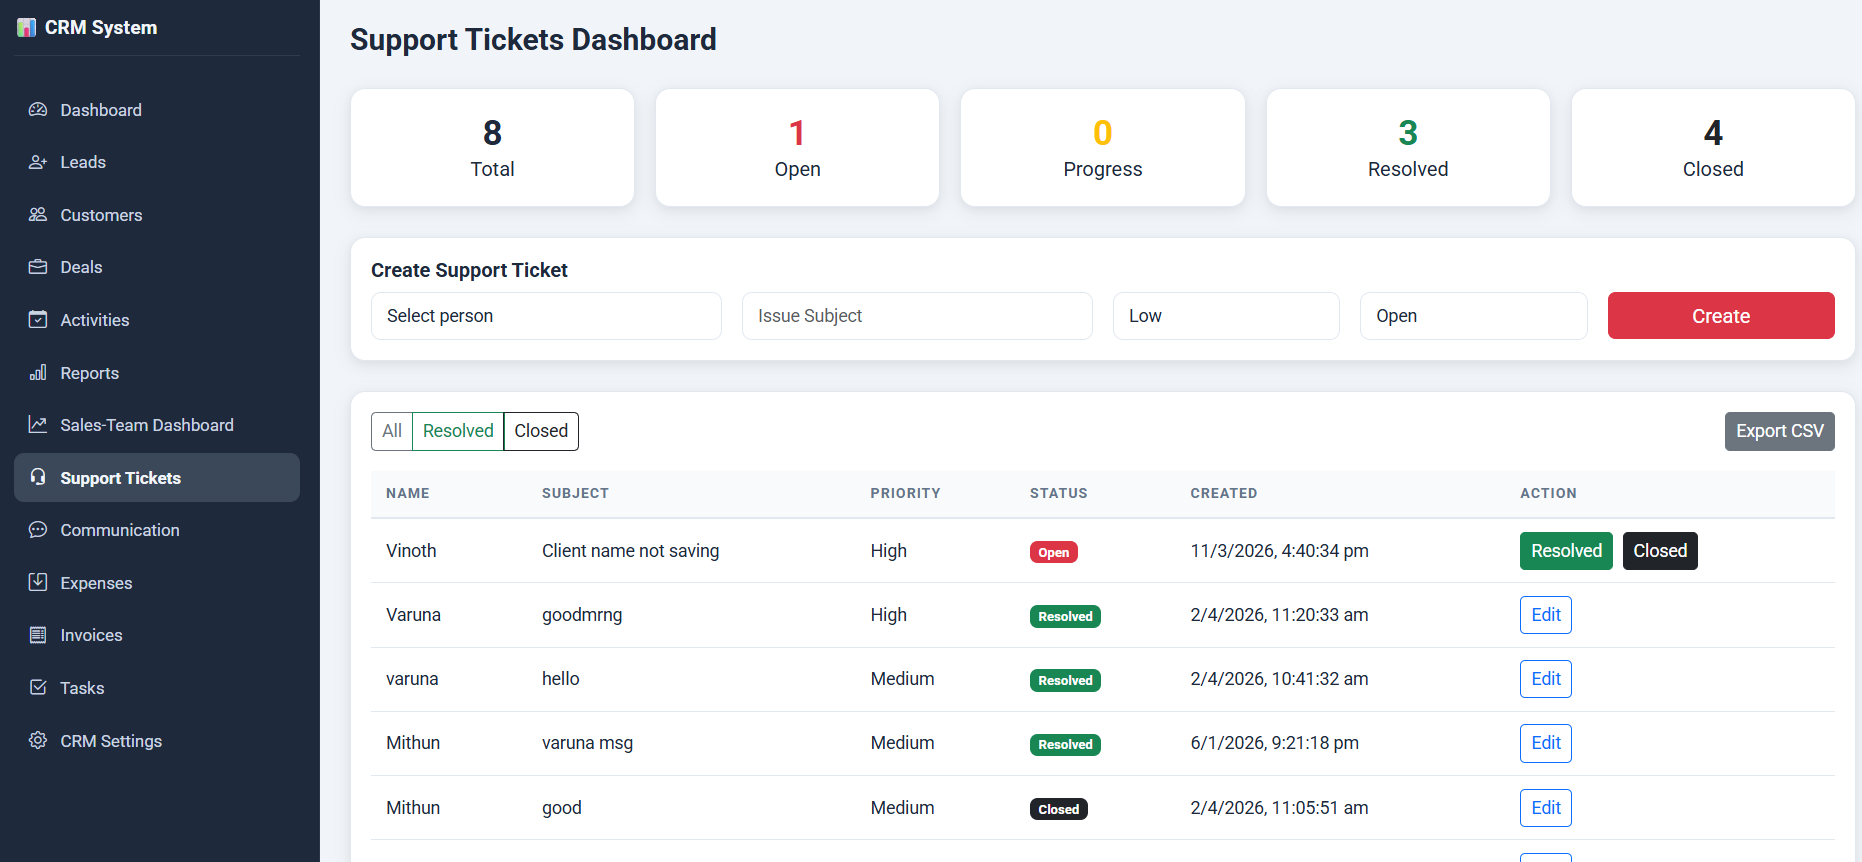Click the name Varuna in goodmrng row
1862x862 pixels.
click(413, 615)
